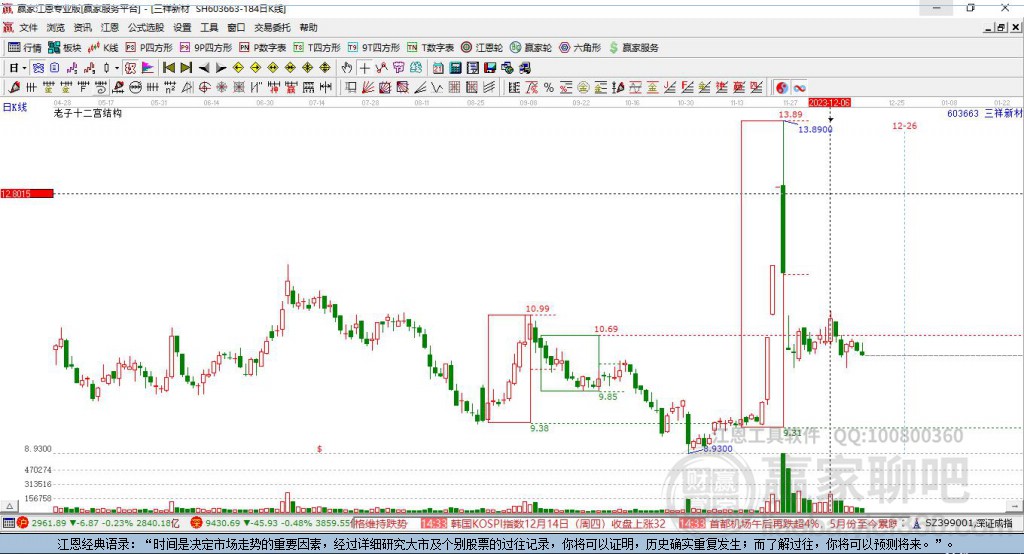The height and width of the screenshot is (554, 1024).
Task: Open the 江恩 menu
Action: click(110, 27)
